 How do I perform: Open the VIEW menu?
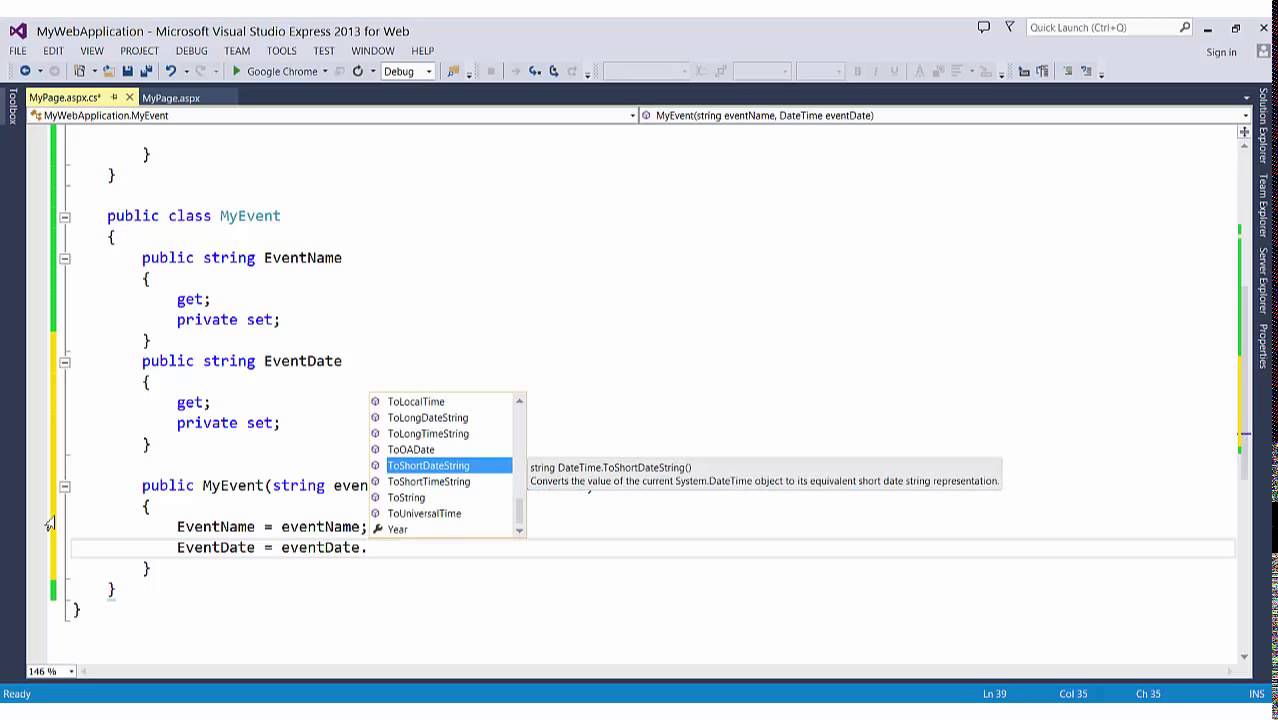92,51
